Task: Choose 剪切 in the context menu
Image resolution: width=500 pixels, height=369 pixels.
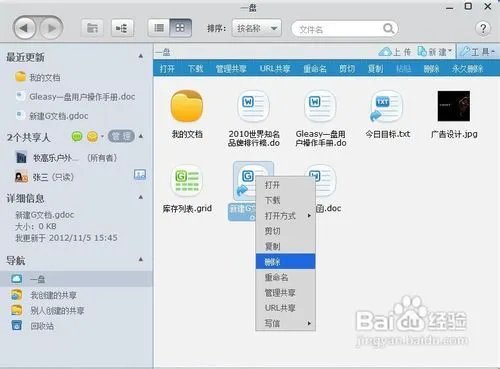Action: (285, 231)
